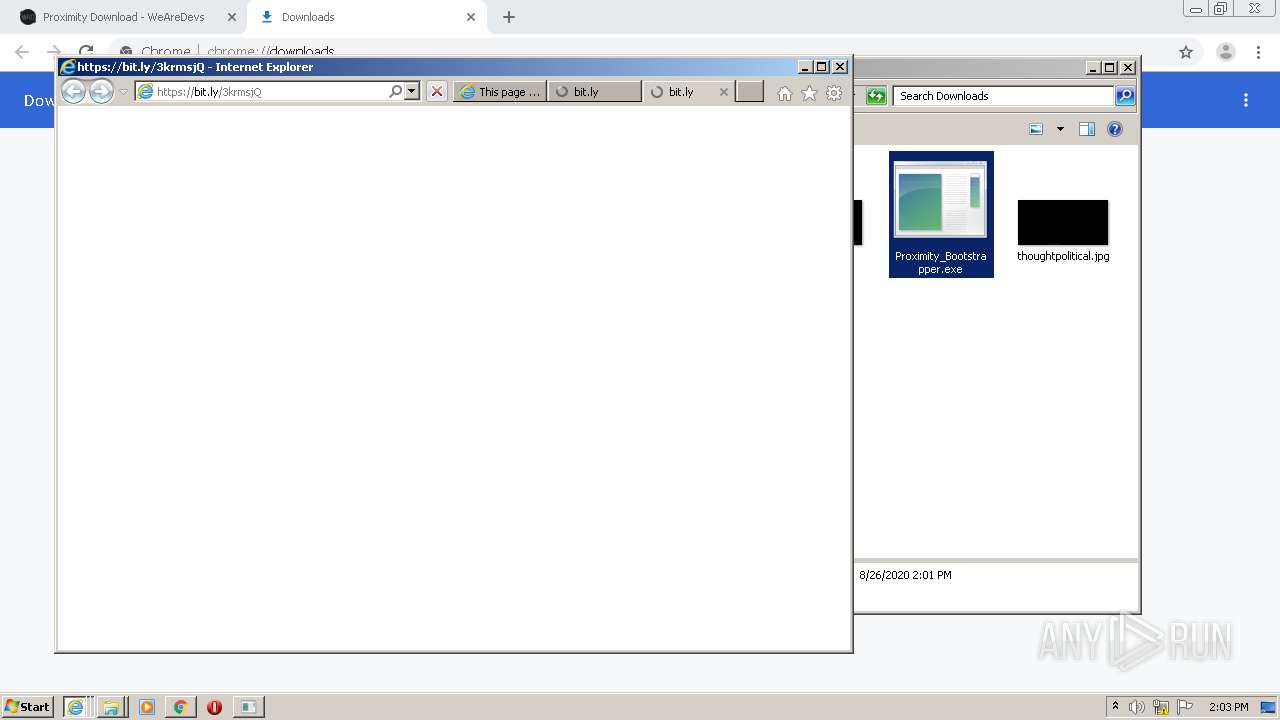Screen dimensions: 1280x720
Task: Open Google Chrome from taskbar
Action: pyautogui.click(x=181, y=707)
